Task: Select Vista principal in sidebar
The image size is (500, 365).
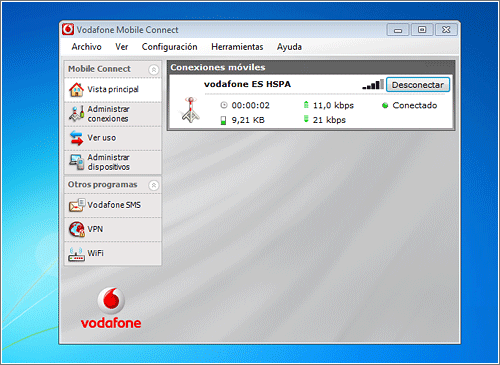Action: [x=113, y=90]
